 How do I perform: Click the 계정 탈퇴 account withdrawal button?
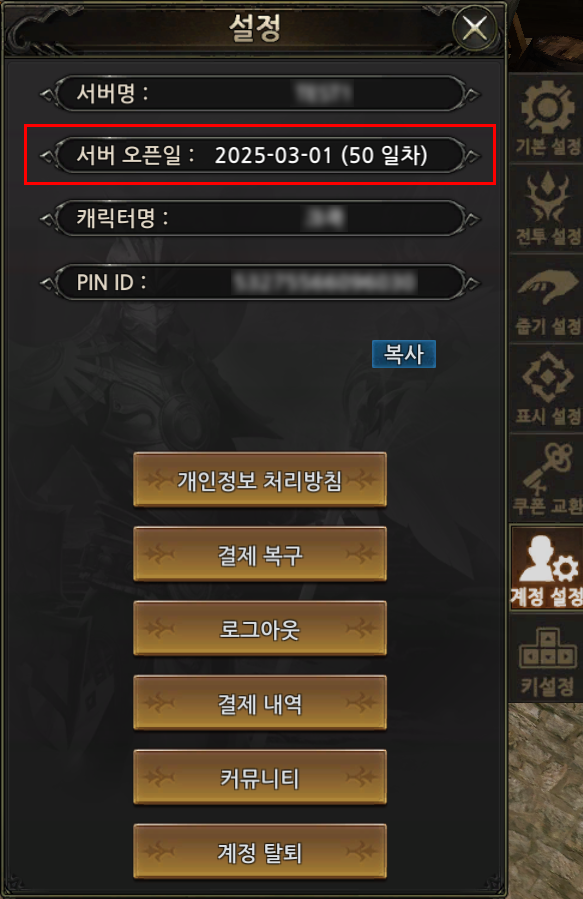(x=260, y=852)
